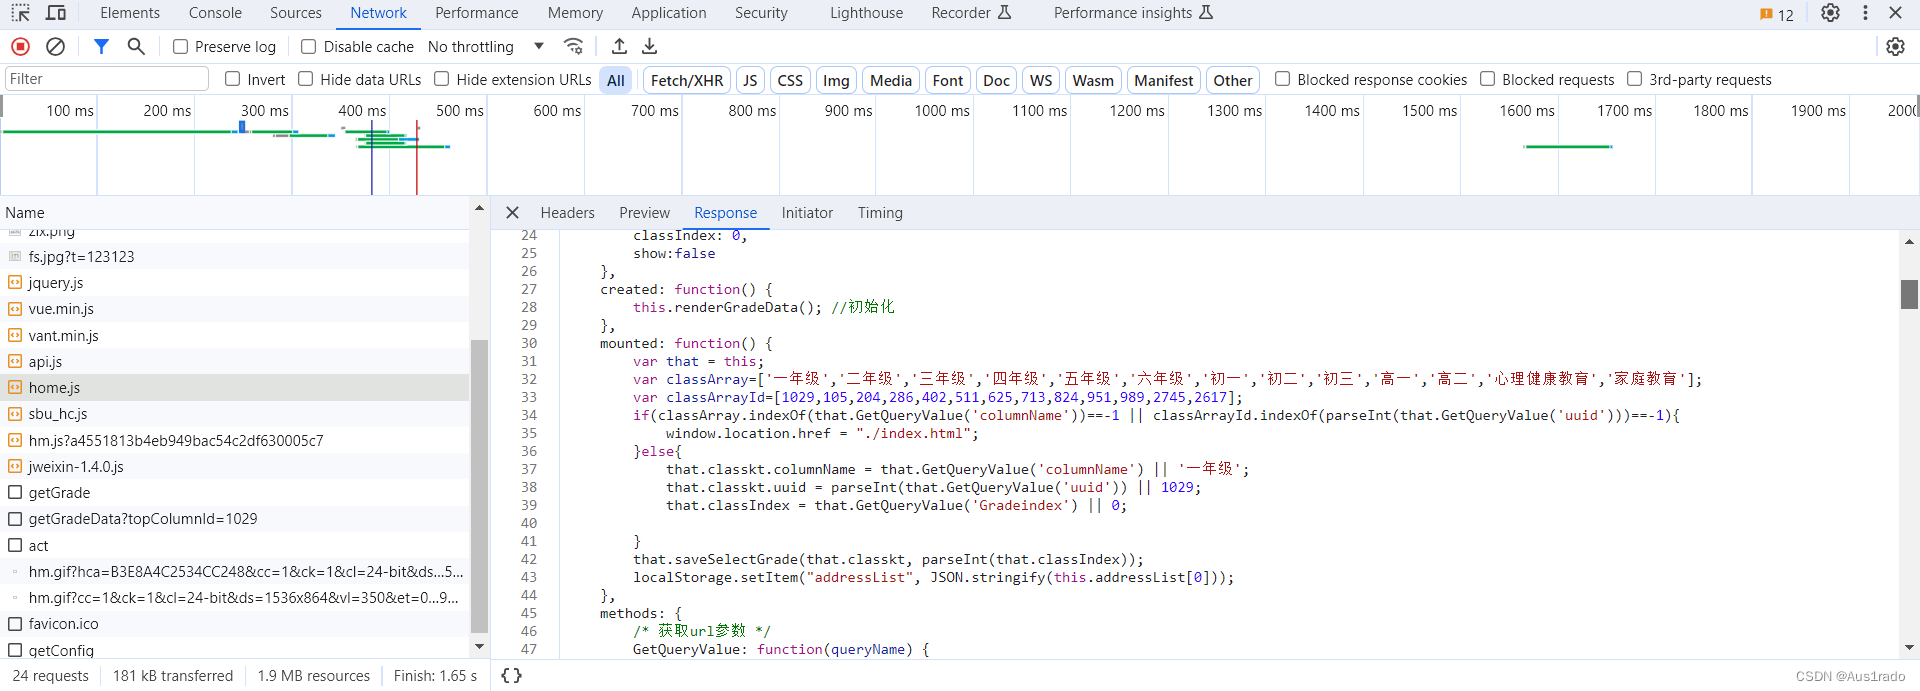Check the Invert filter checkbox
This screenshot has height=691, width=1920.
click(x=233, y=79)
